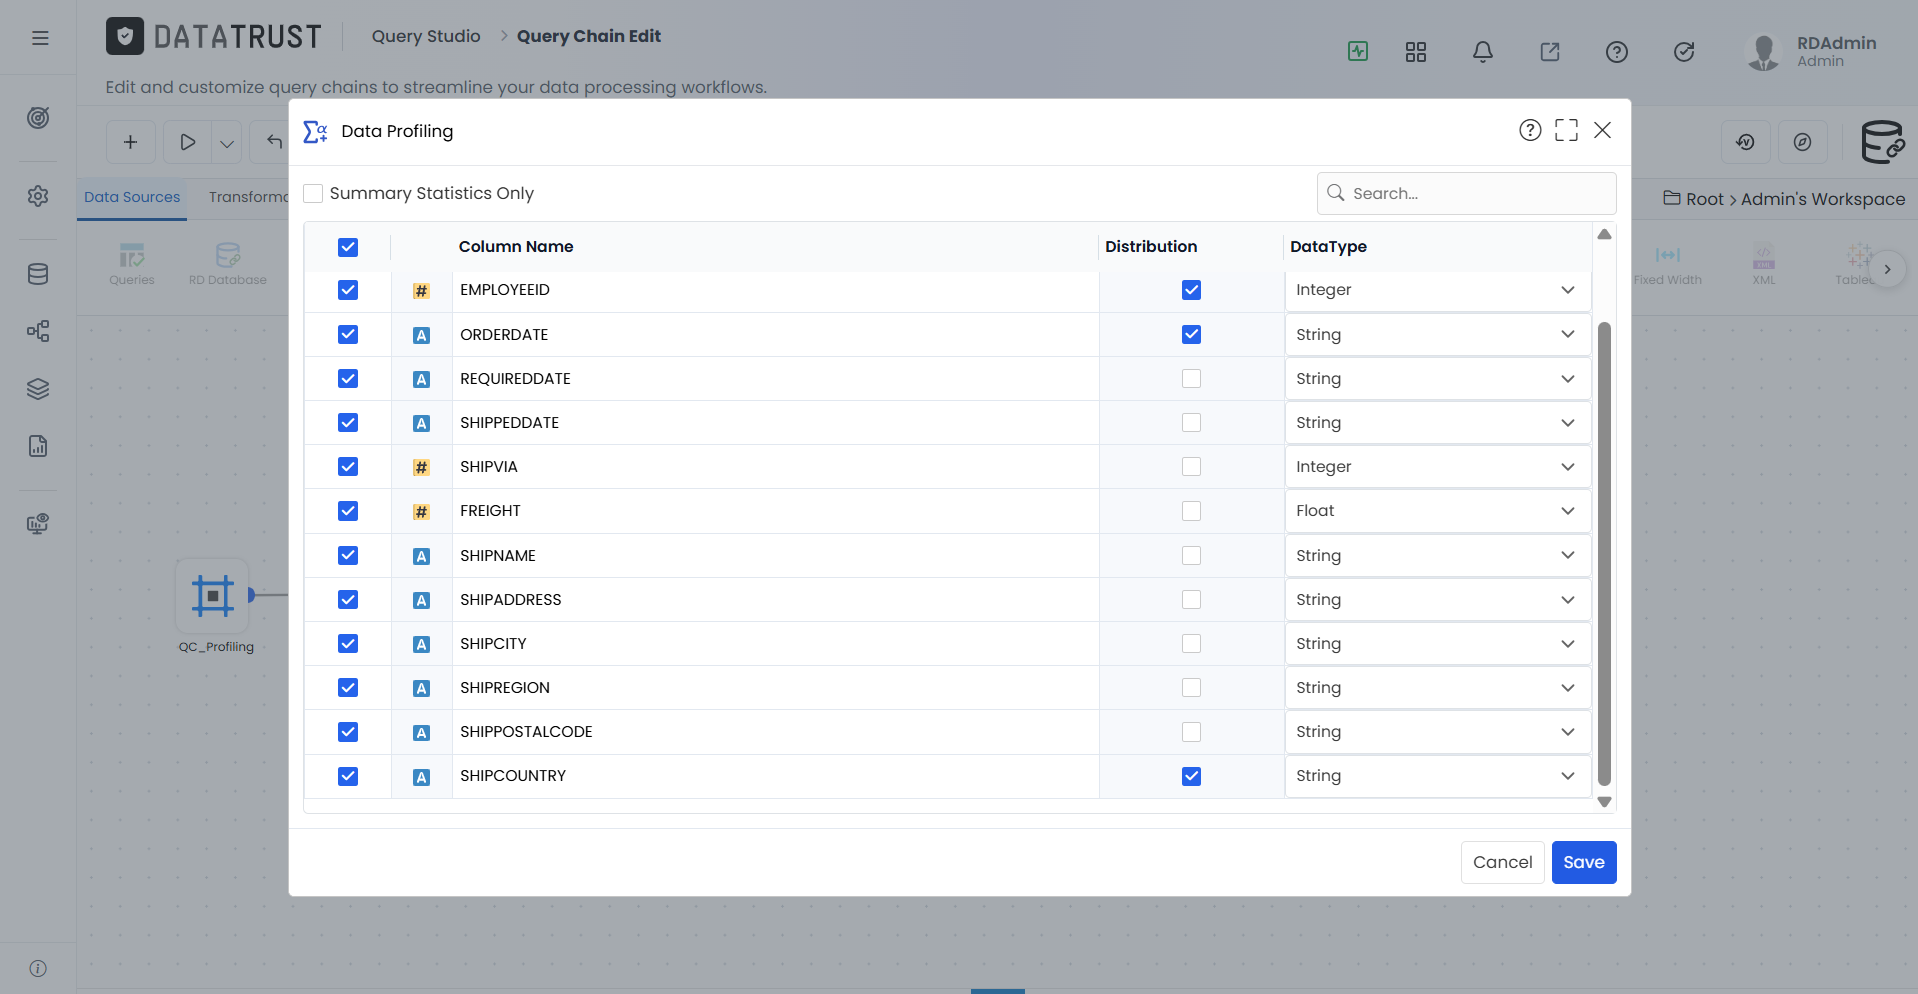1918x994 pixels.
Task: Click the Save button
Action: point(1584,862)
